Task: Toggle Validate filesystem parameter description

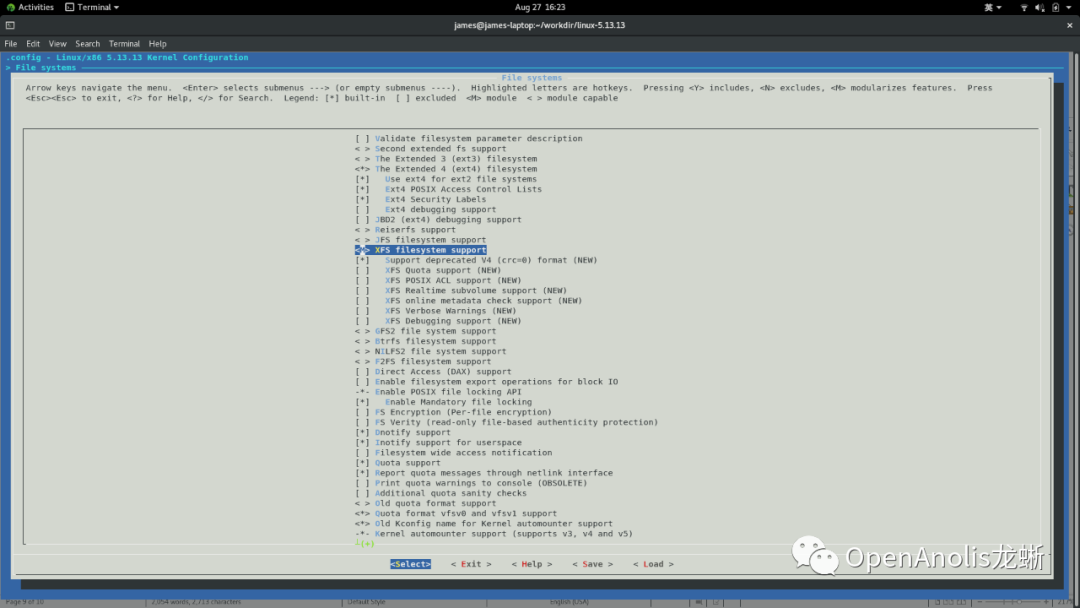Action: (x=468, y=138)
